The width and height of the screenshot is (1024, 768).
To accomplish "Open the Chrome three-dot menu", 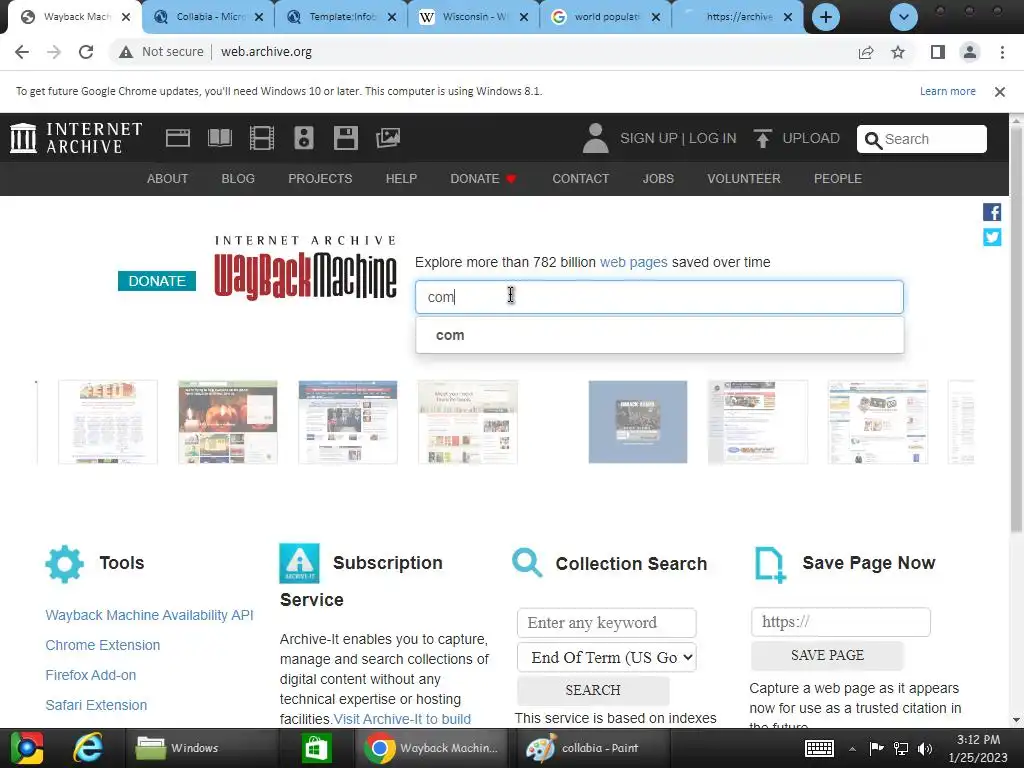I will tap(1002, 52).
